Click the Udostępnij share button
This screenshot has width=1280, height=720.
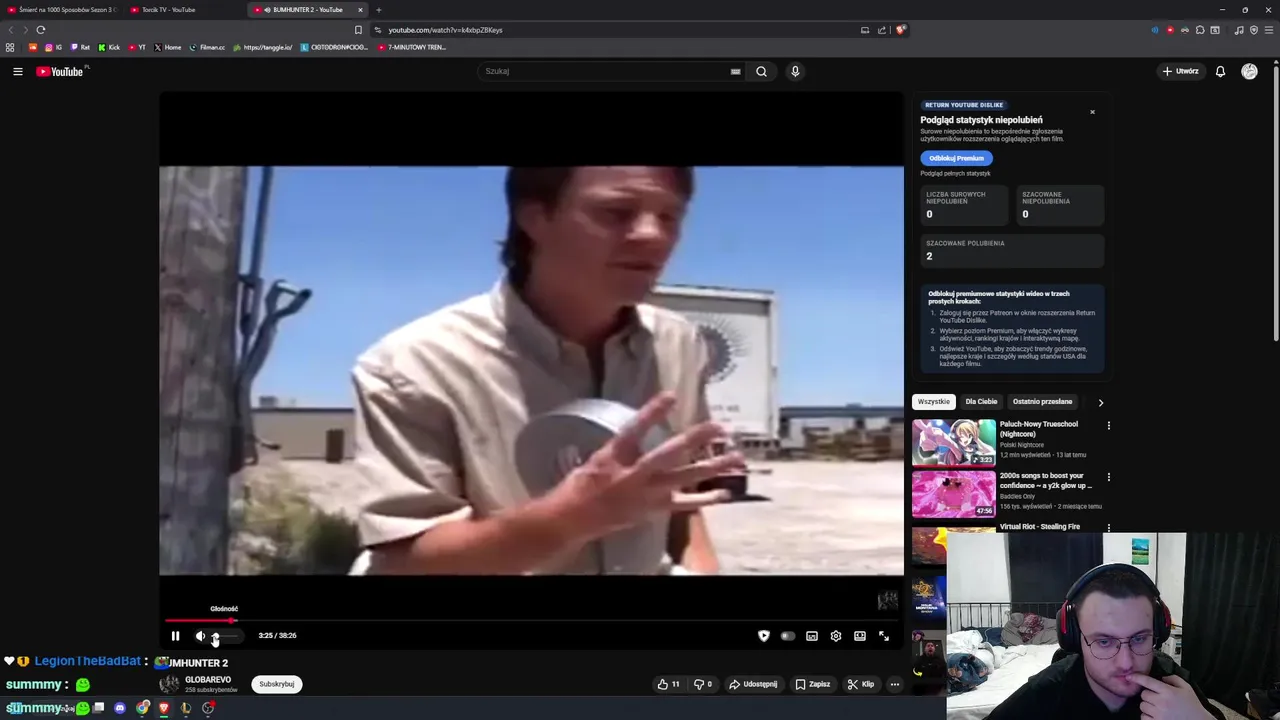pyautogui.click(x=753, y=684)
